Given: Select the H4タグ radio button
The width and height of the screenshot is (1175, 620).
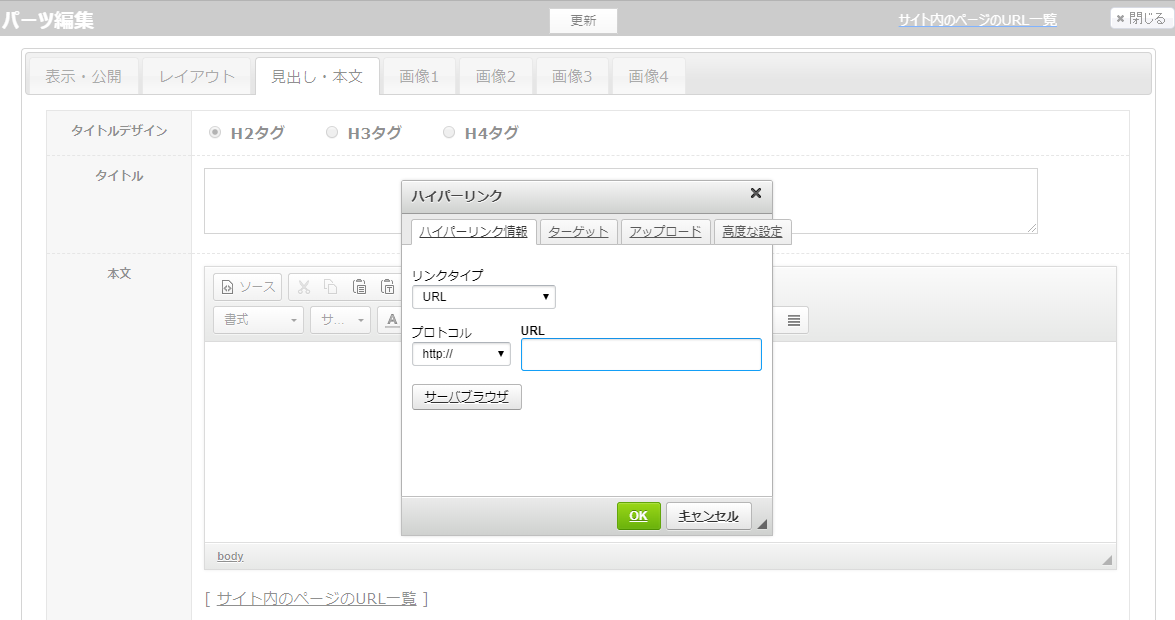Looking at the screenshot, I should click(x=449, y=132).
